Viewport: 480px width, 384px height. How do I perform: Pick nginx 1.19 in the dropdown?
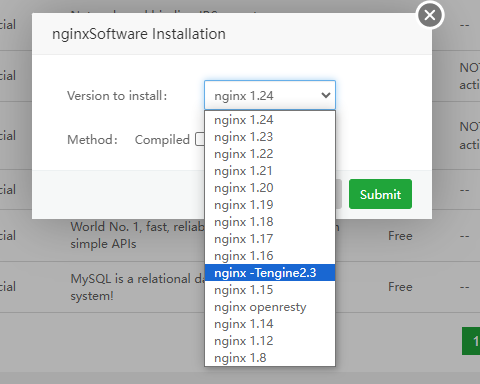(x=270, y=205)
